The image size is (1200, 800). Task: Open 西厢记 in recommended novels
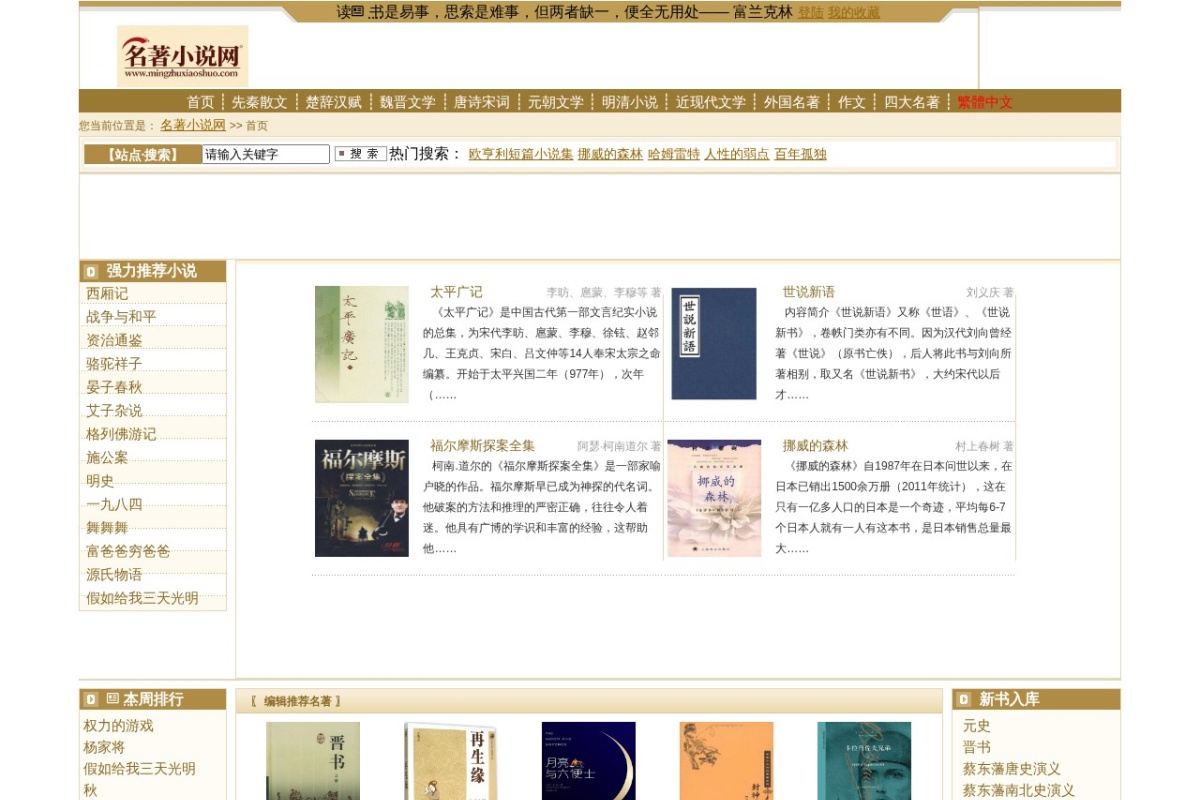point(107,293)
